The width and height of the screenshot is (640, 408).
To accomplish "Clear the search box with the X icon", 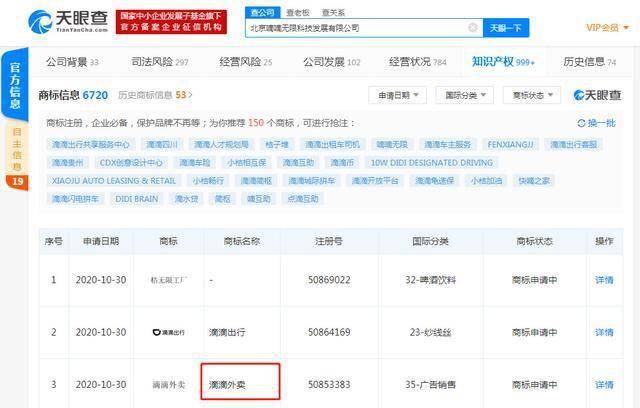I will 473,27.
